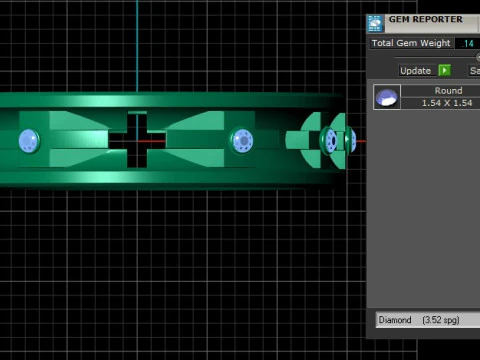Click the 1.54 X 1.54 gem size

pyautogui.click(x=447, y=103)
